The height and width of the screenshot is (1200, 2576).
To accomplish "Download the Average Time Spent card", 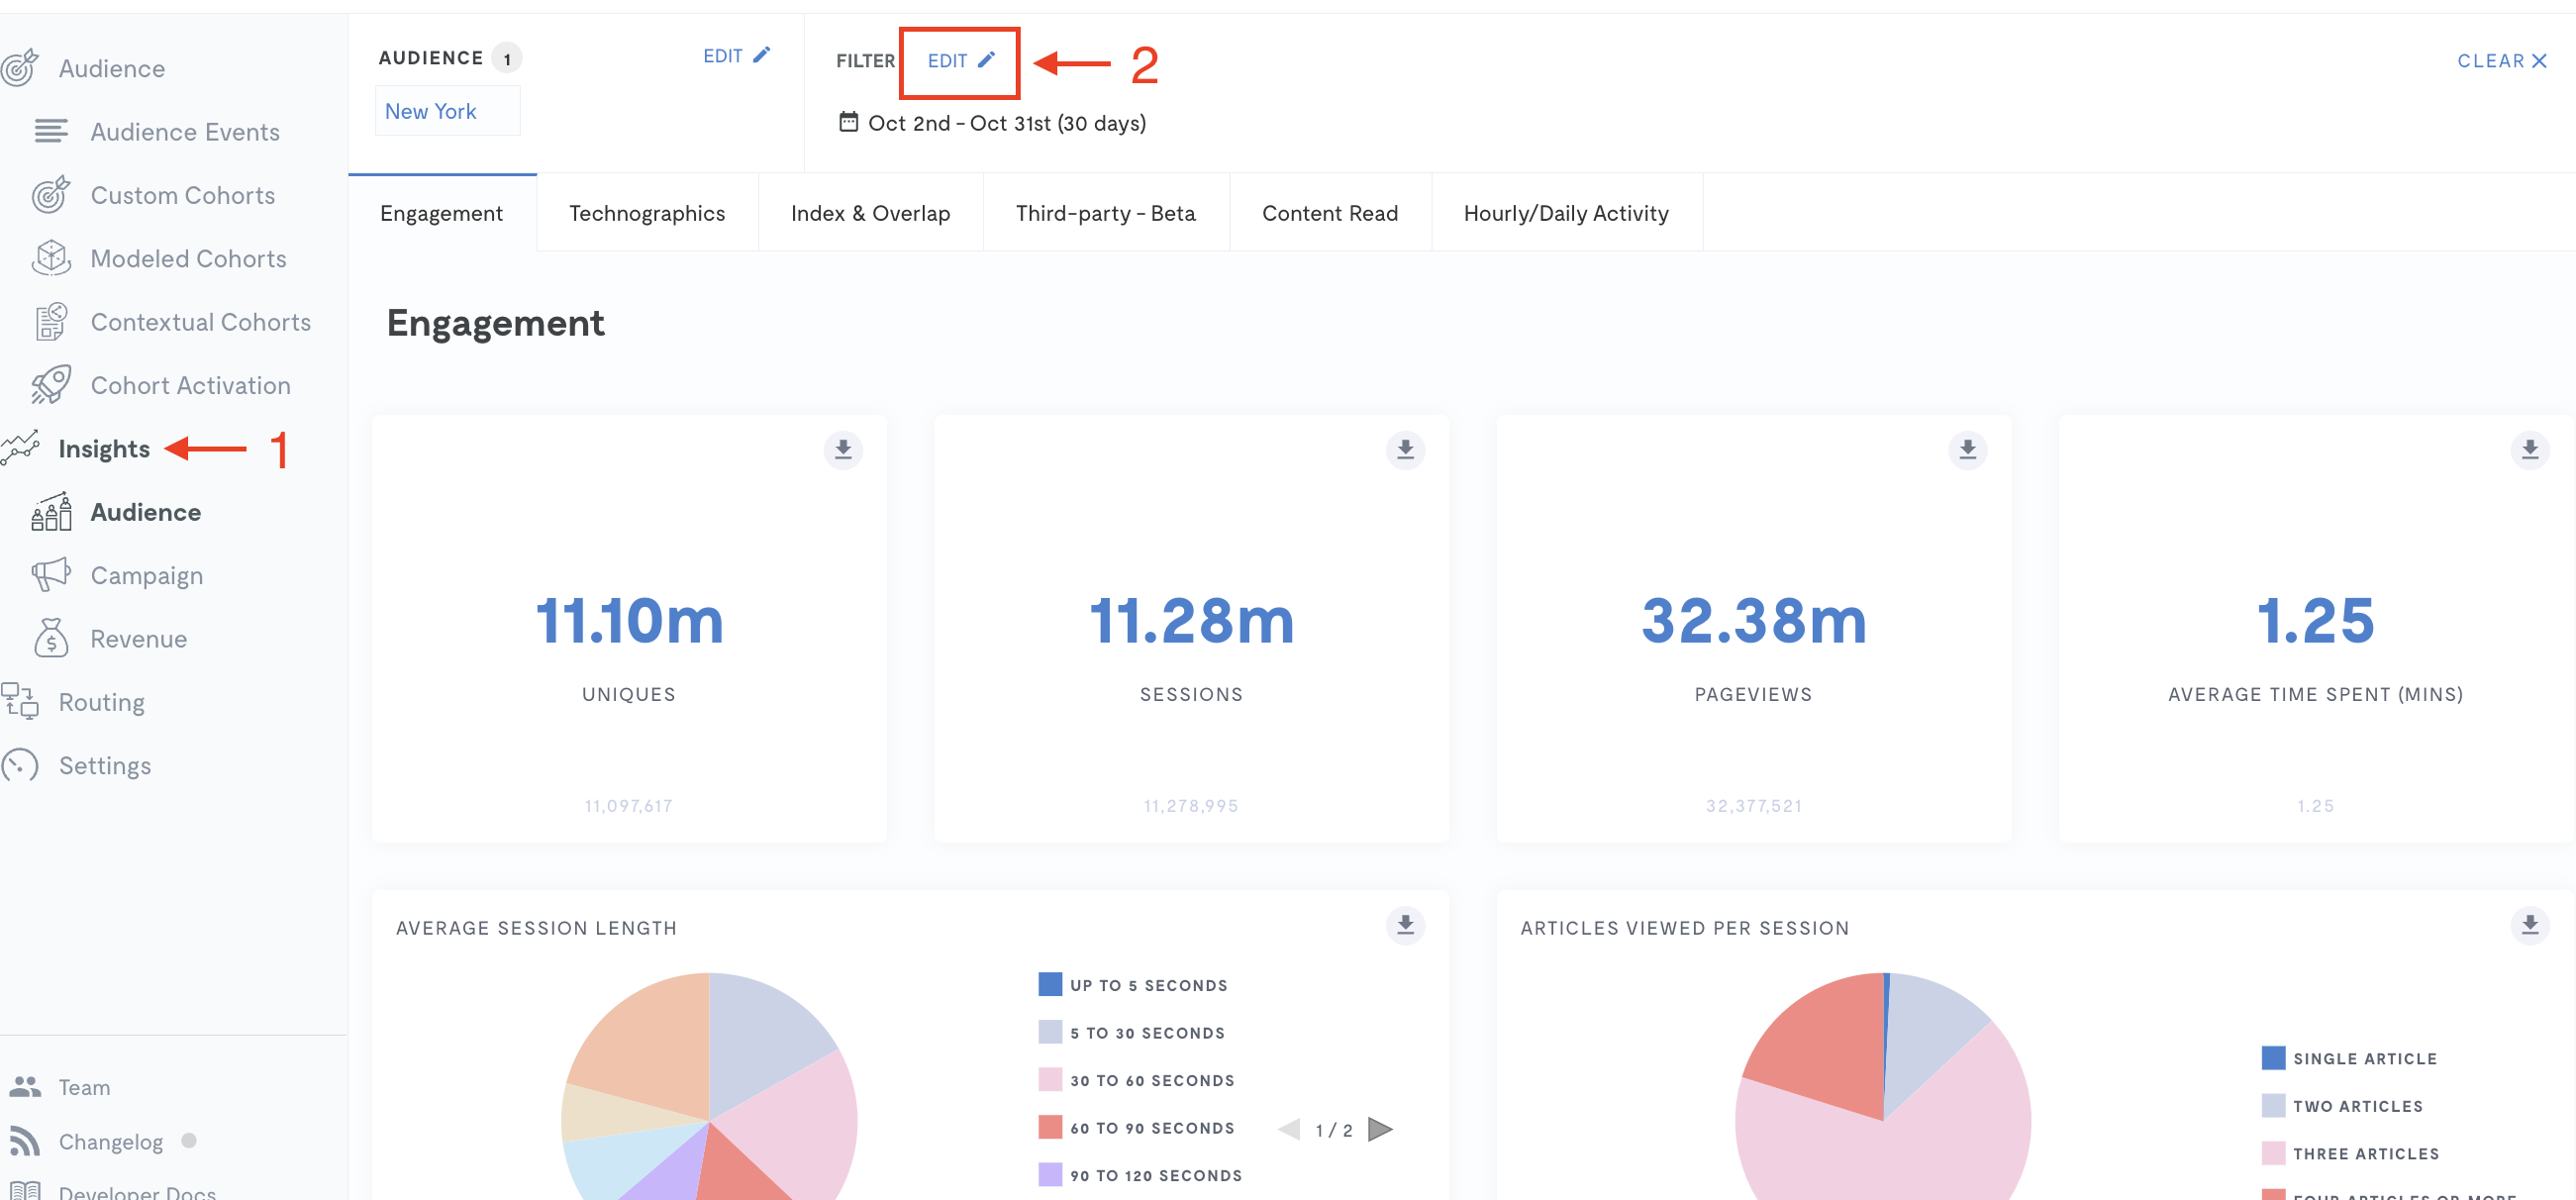I will [2529, 450].
